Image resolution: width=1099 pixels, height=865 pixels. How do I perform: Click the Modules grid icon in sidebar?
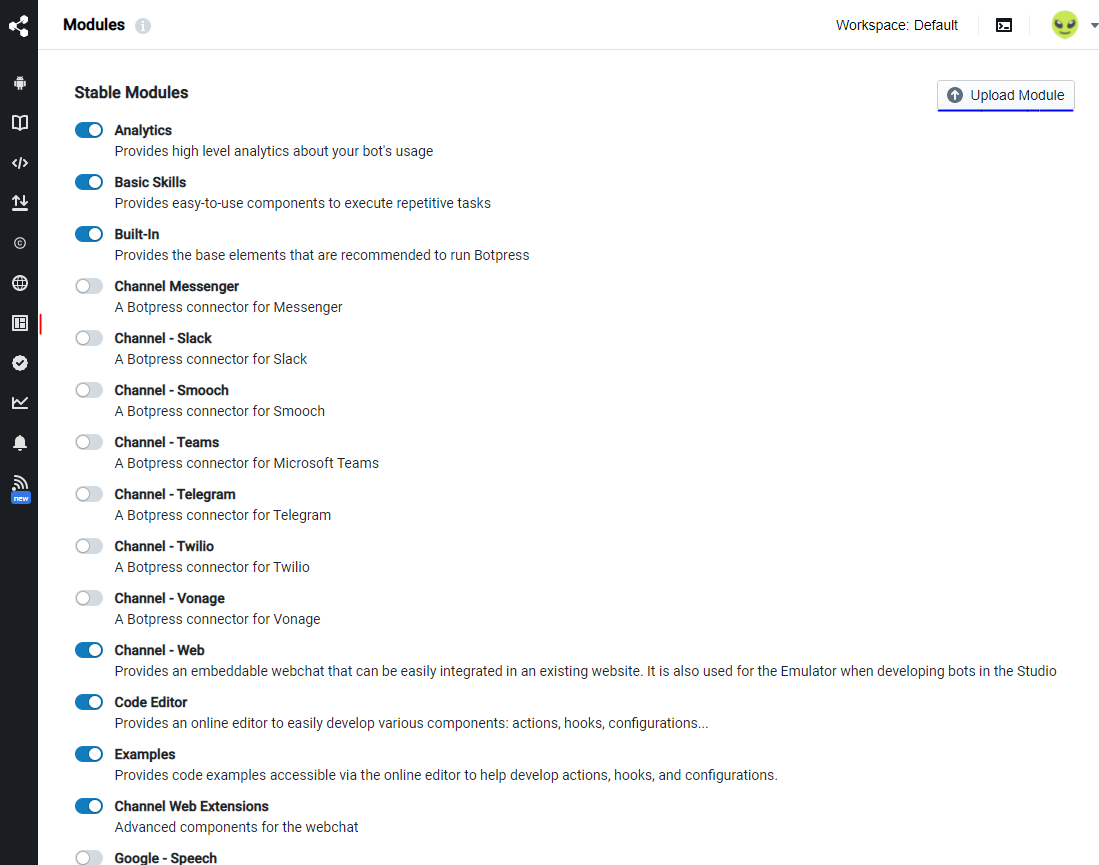point(19,323)
